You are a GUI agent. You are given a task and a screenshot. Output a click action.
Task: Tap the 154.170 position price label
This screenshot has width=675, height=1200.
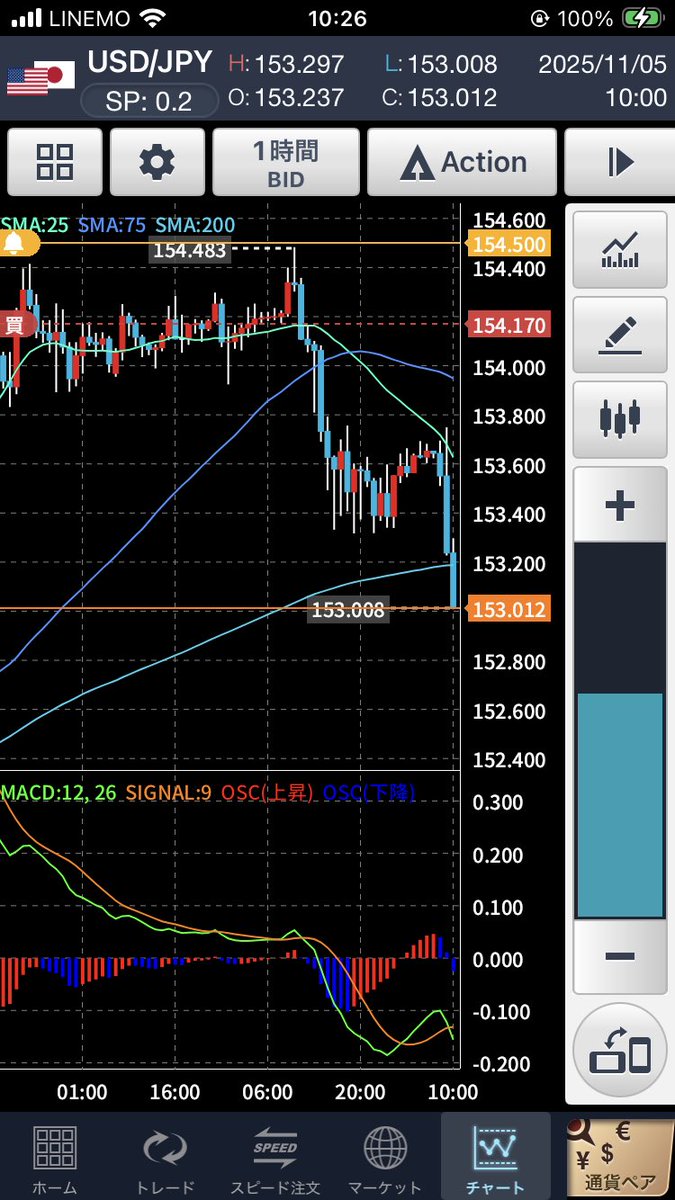[x=509, y=324]
